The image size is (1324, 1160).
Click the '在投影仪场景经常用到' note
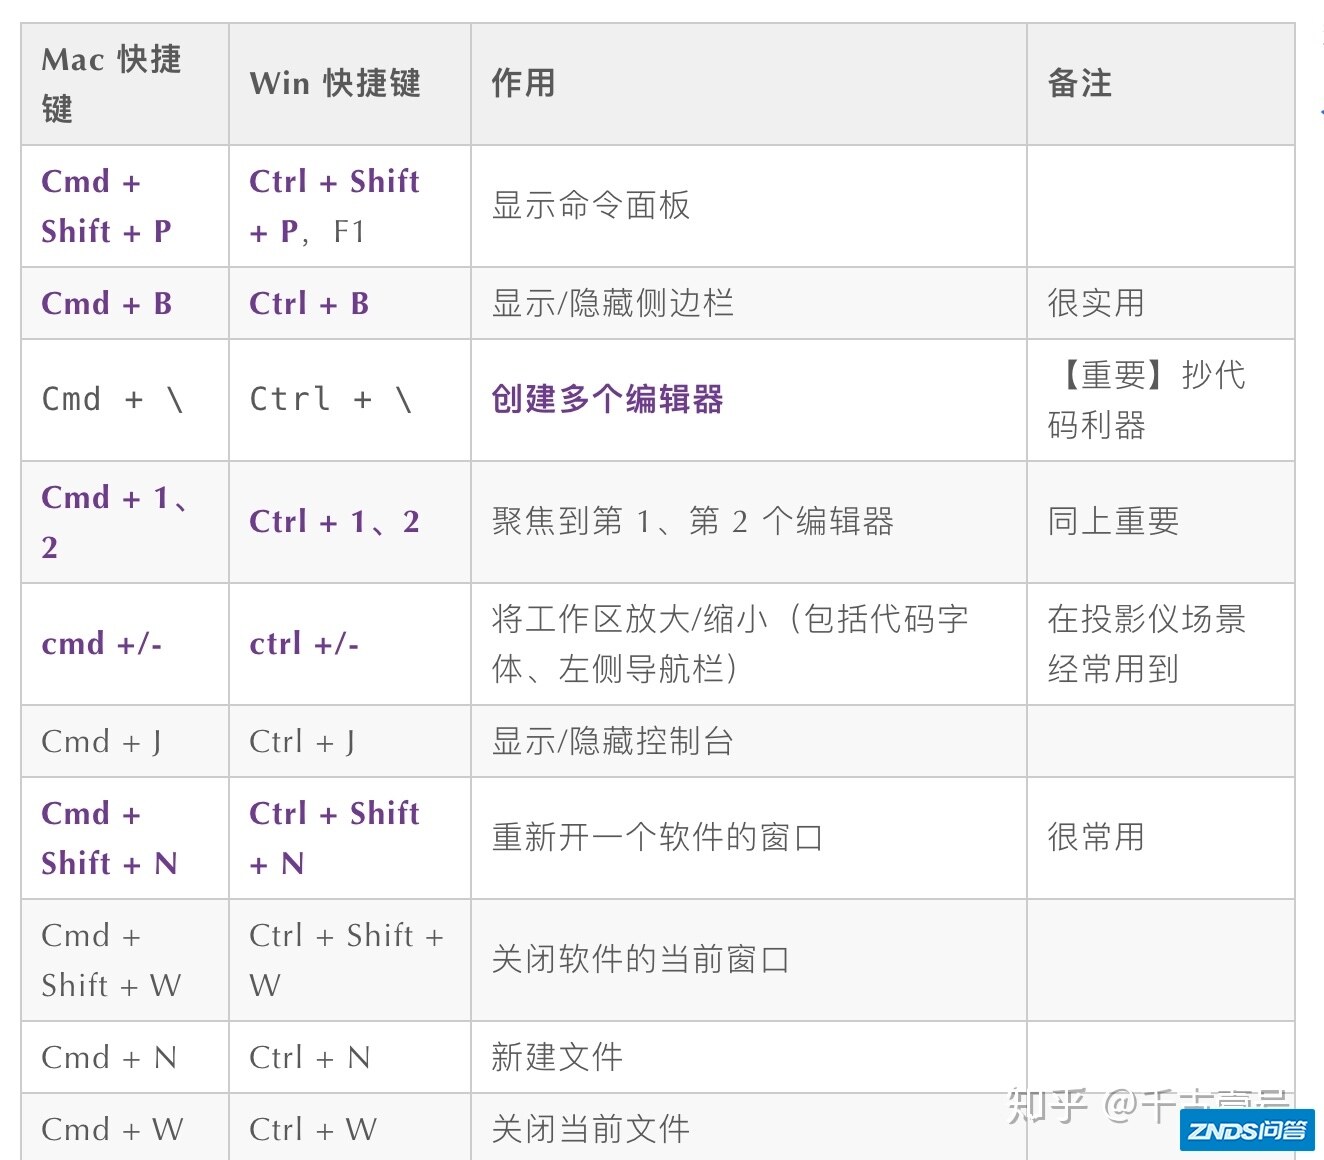1161,644
